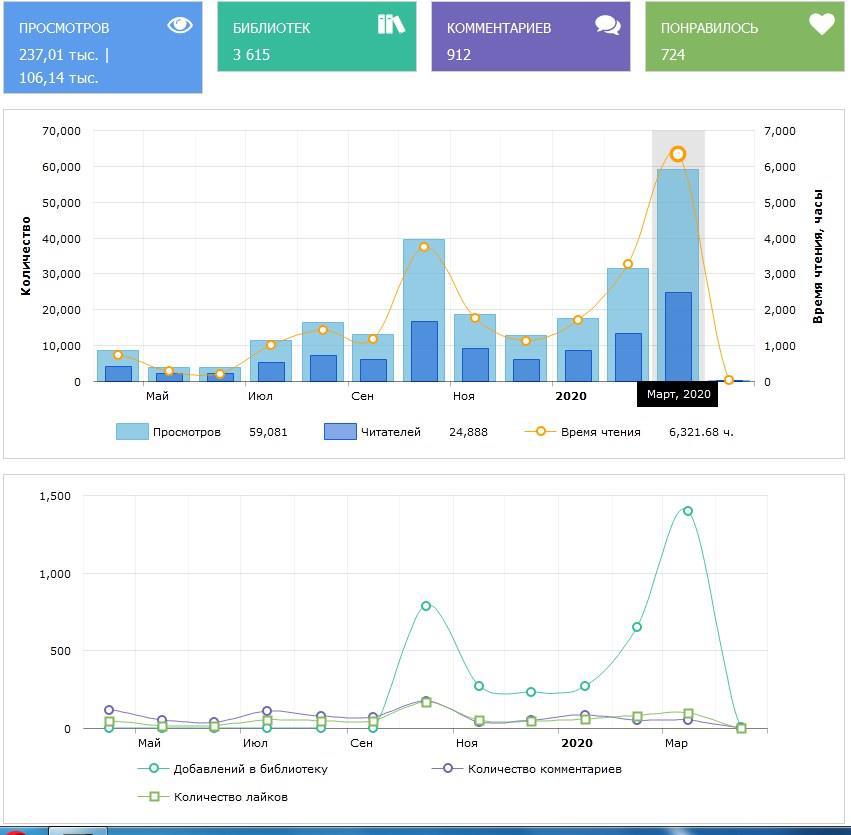Viewport: 851px width, 835px height.
Task: Click the green circle marker beside Добавлений в библиотеку
Action: point(153,768)
